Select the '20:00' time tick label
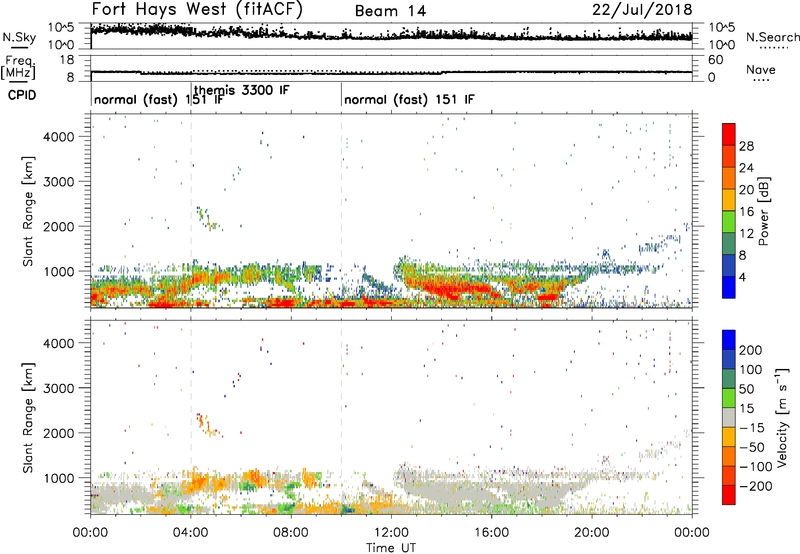The image size is (800, 554). (592, 533)
